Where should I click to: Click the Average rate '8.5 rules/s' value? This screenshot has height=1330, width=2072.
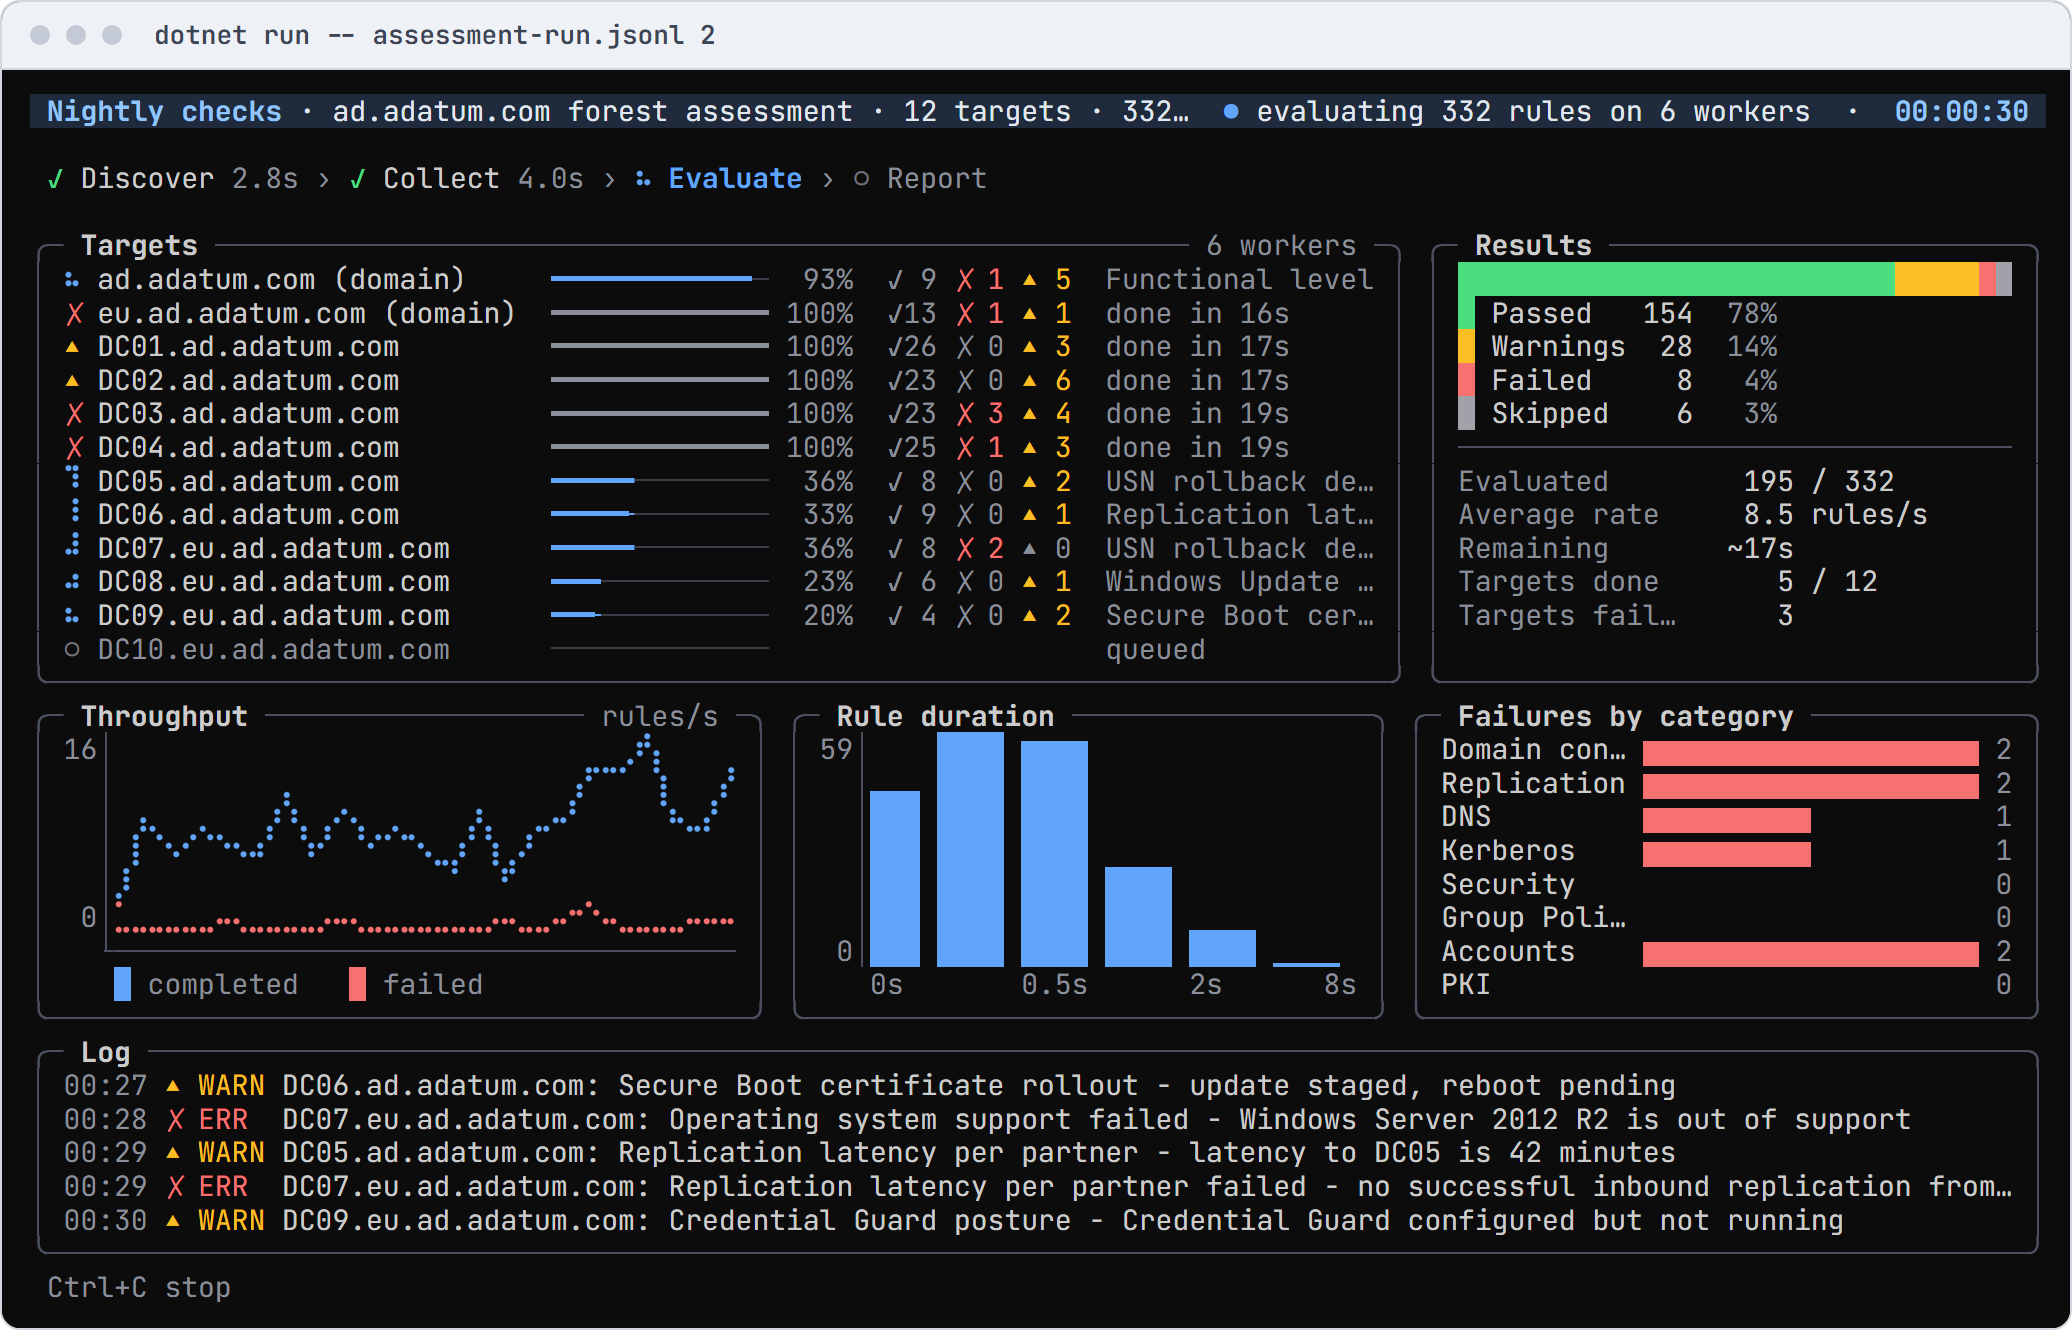(x=1835, y=515)
